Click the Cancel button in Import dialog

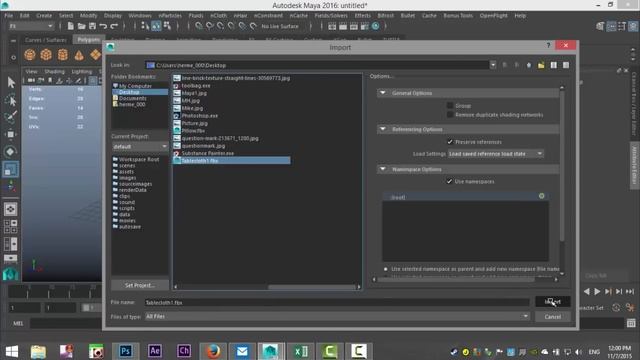[553, 317]
